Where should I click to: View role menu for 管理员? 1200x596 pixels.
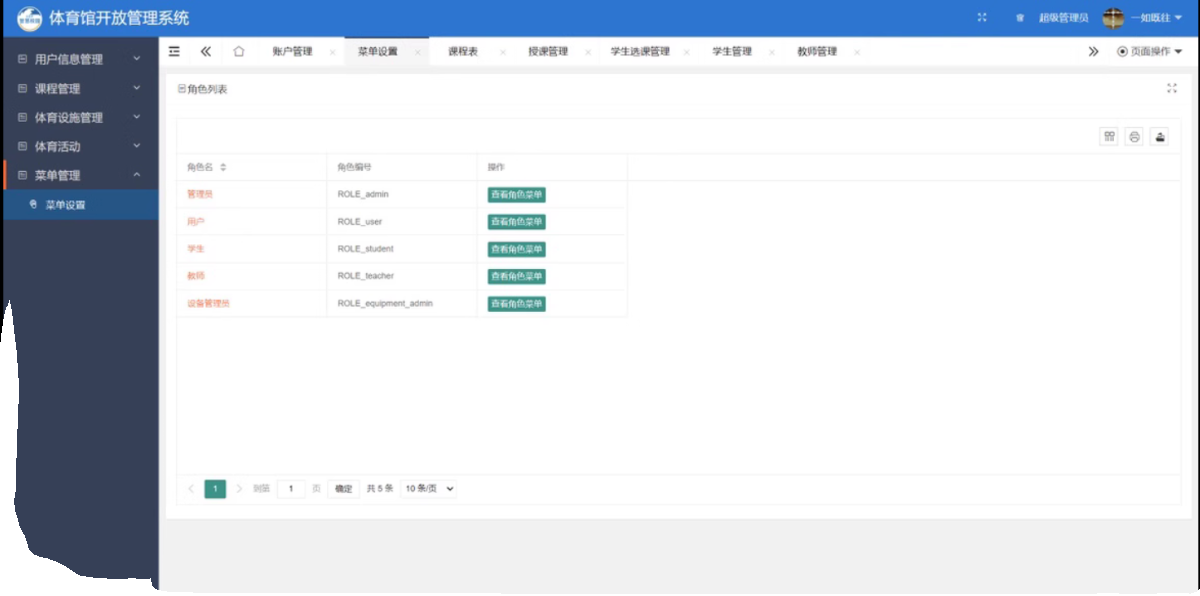[516, 194]
